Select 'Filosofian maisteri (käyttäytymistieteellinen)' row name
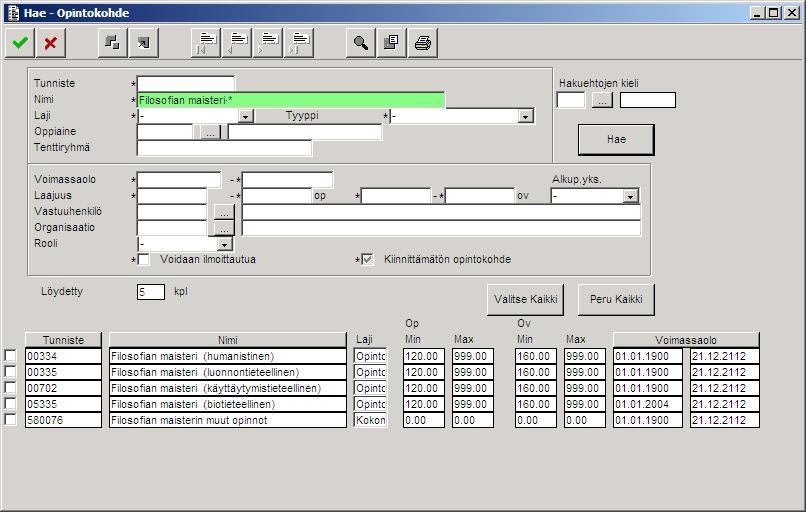The height and width of the screenshot is (512, 806). (x=228, y=388)
